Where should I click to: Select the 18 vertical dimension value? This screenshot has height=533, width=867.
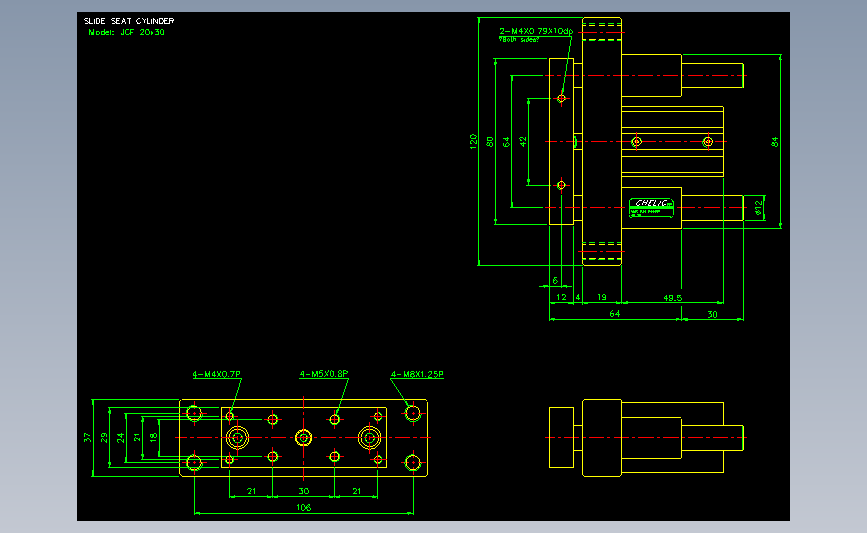(154, 437)
